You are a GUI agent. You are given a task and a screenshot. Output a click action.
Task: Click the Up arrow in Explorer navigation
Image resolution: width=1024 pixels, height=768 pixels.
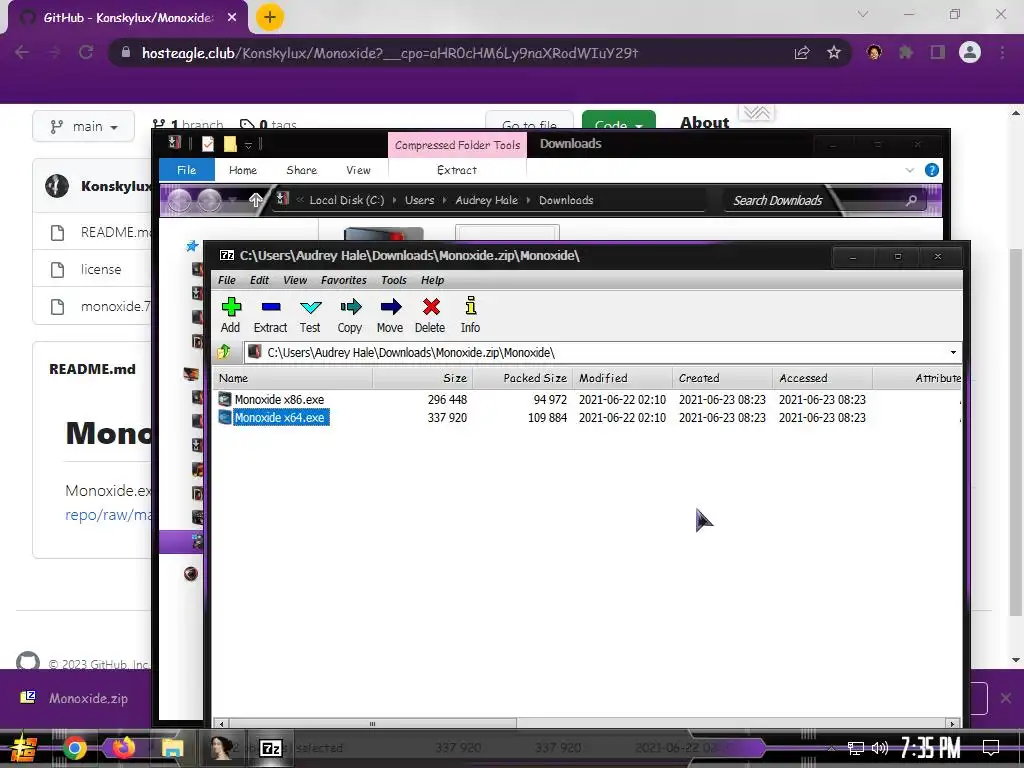coord(255,200)
